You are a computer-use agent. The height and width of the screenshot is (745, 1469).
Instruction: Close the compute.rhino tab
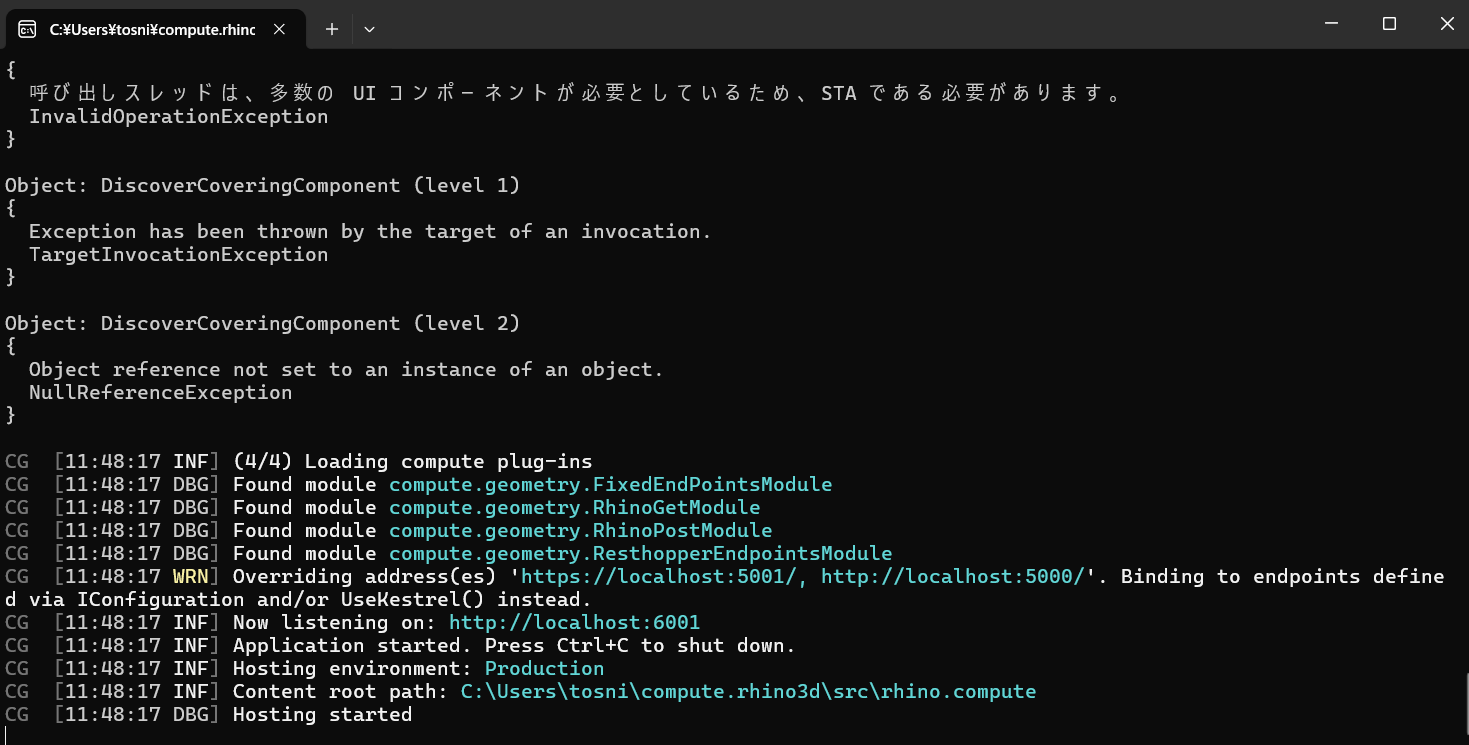(279, 29)
